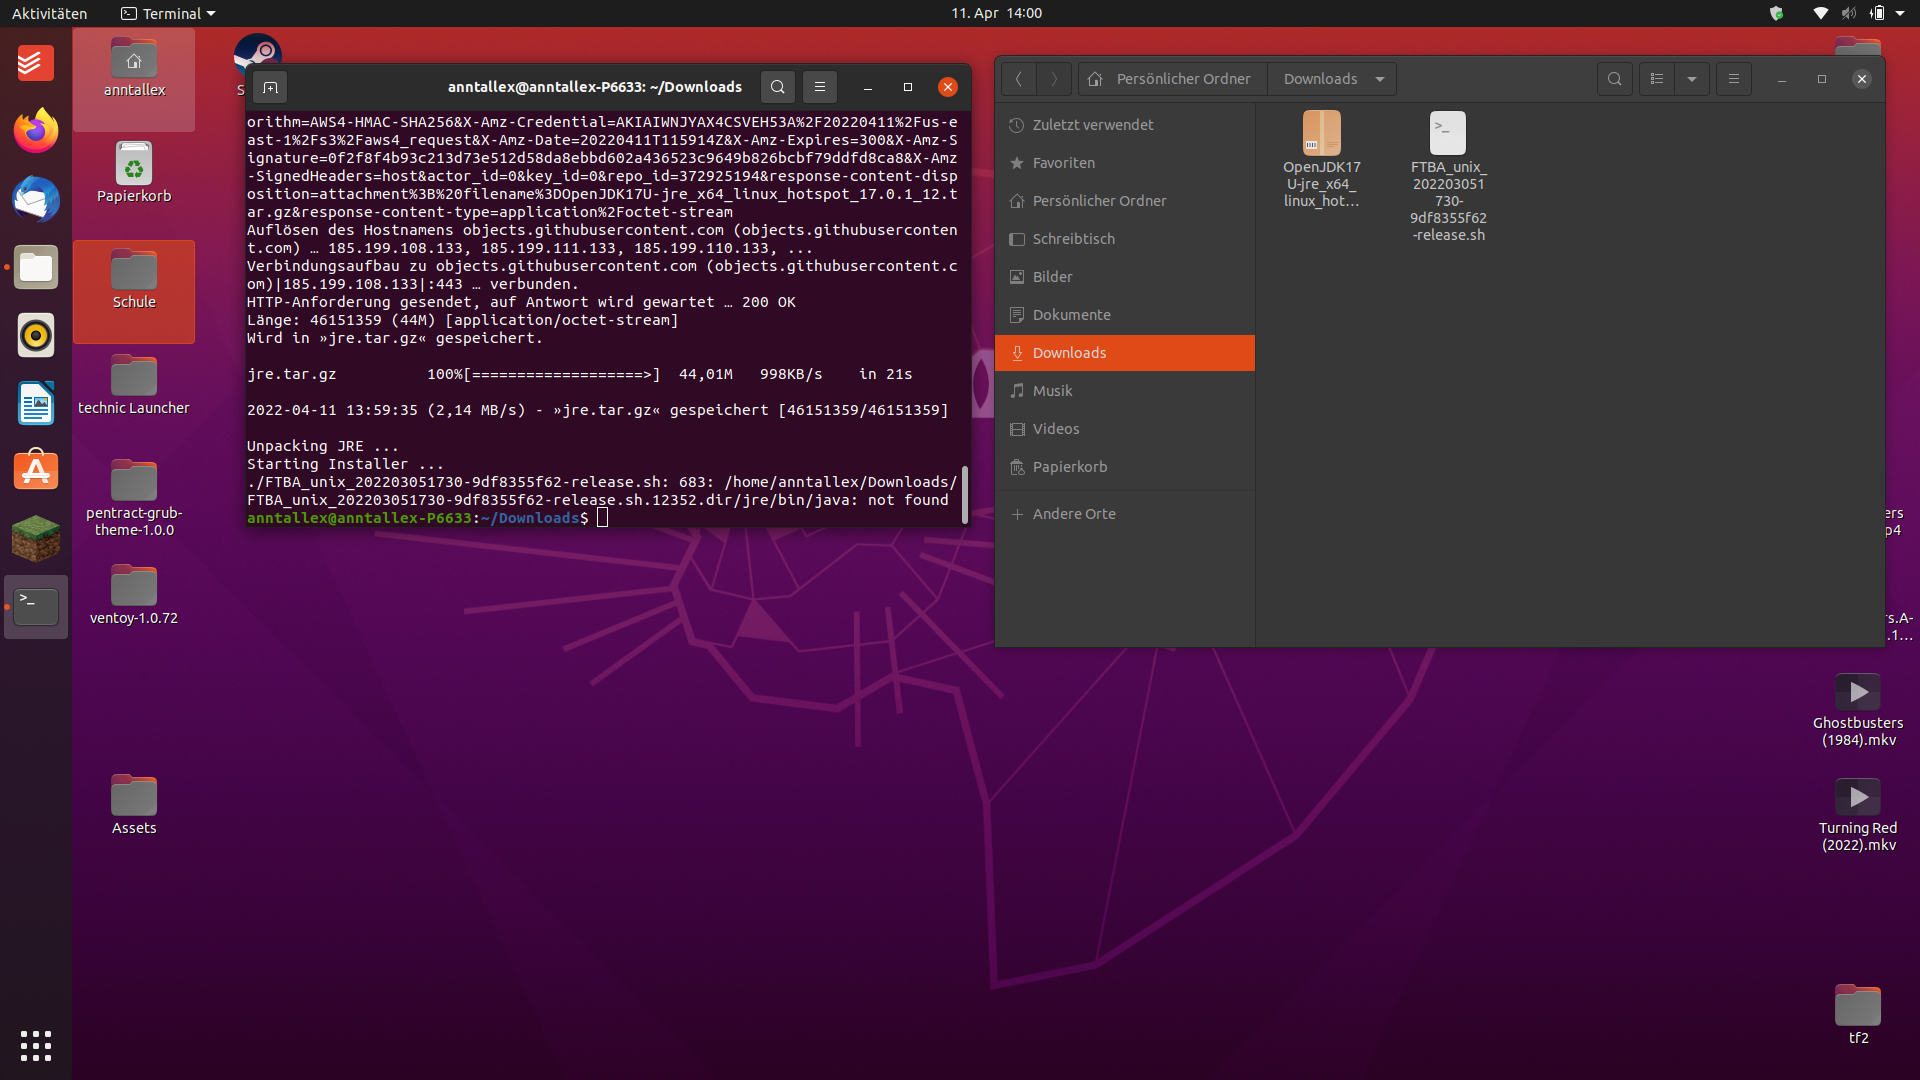Select the technic Launcher desktop folder
The image size is (1920, 1080).
click(x=134, y=386)
